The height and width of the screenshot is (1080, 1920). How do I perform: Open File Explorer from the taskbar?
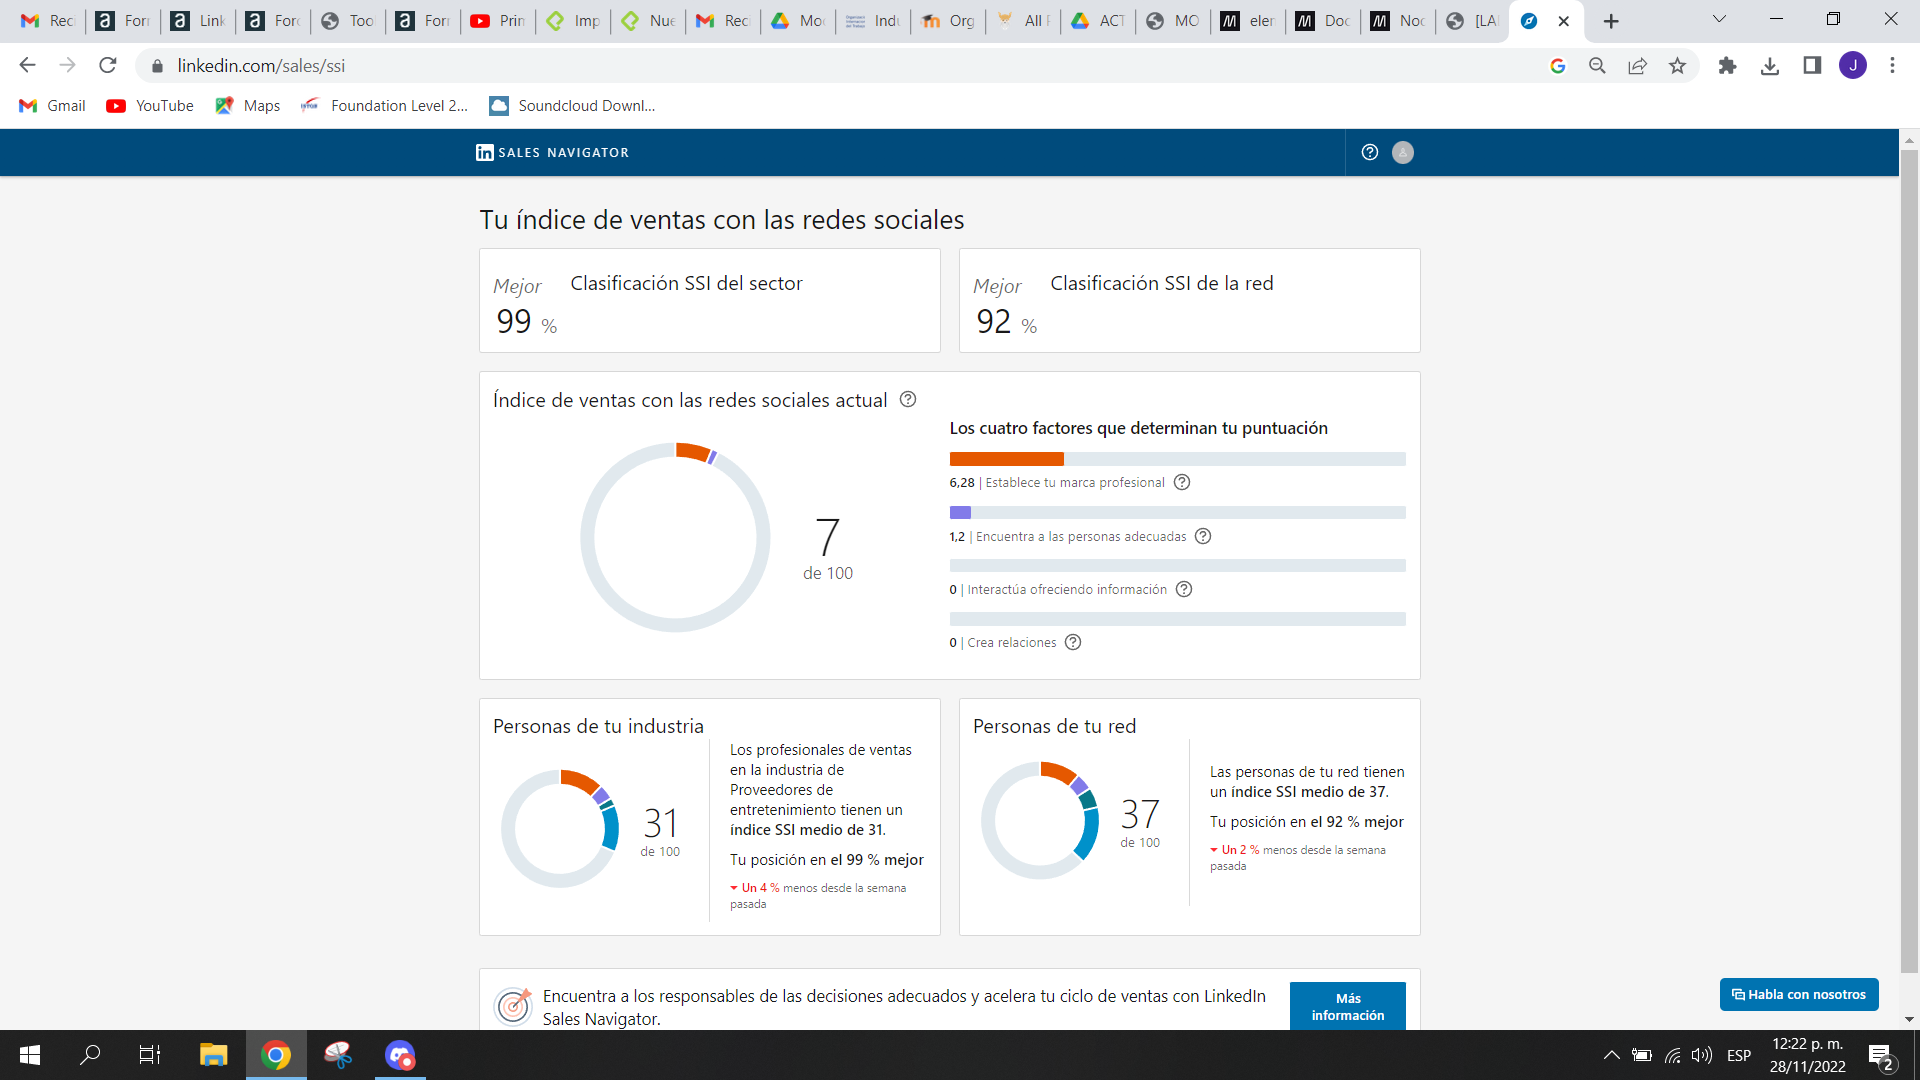click(213, 1055)
